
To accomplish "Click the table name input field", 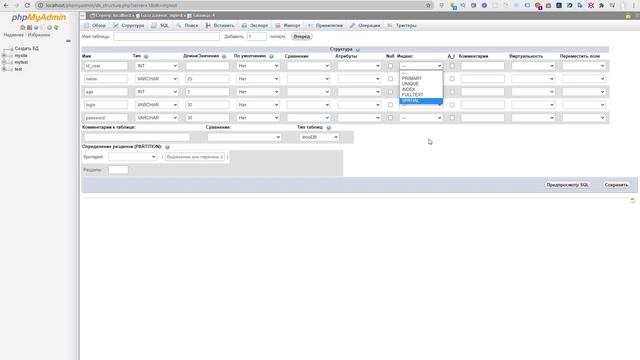I will [x=167, y=36].
